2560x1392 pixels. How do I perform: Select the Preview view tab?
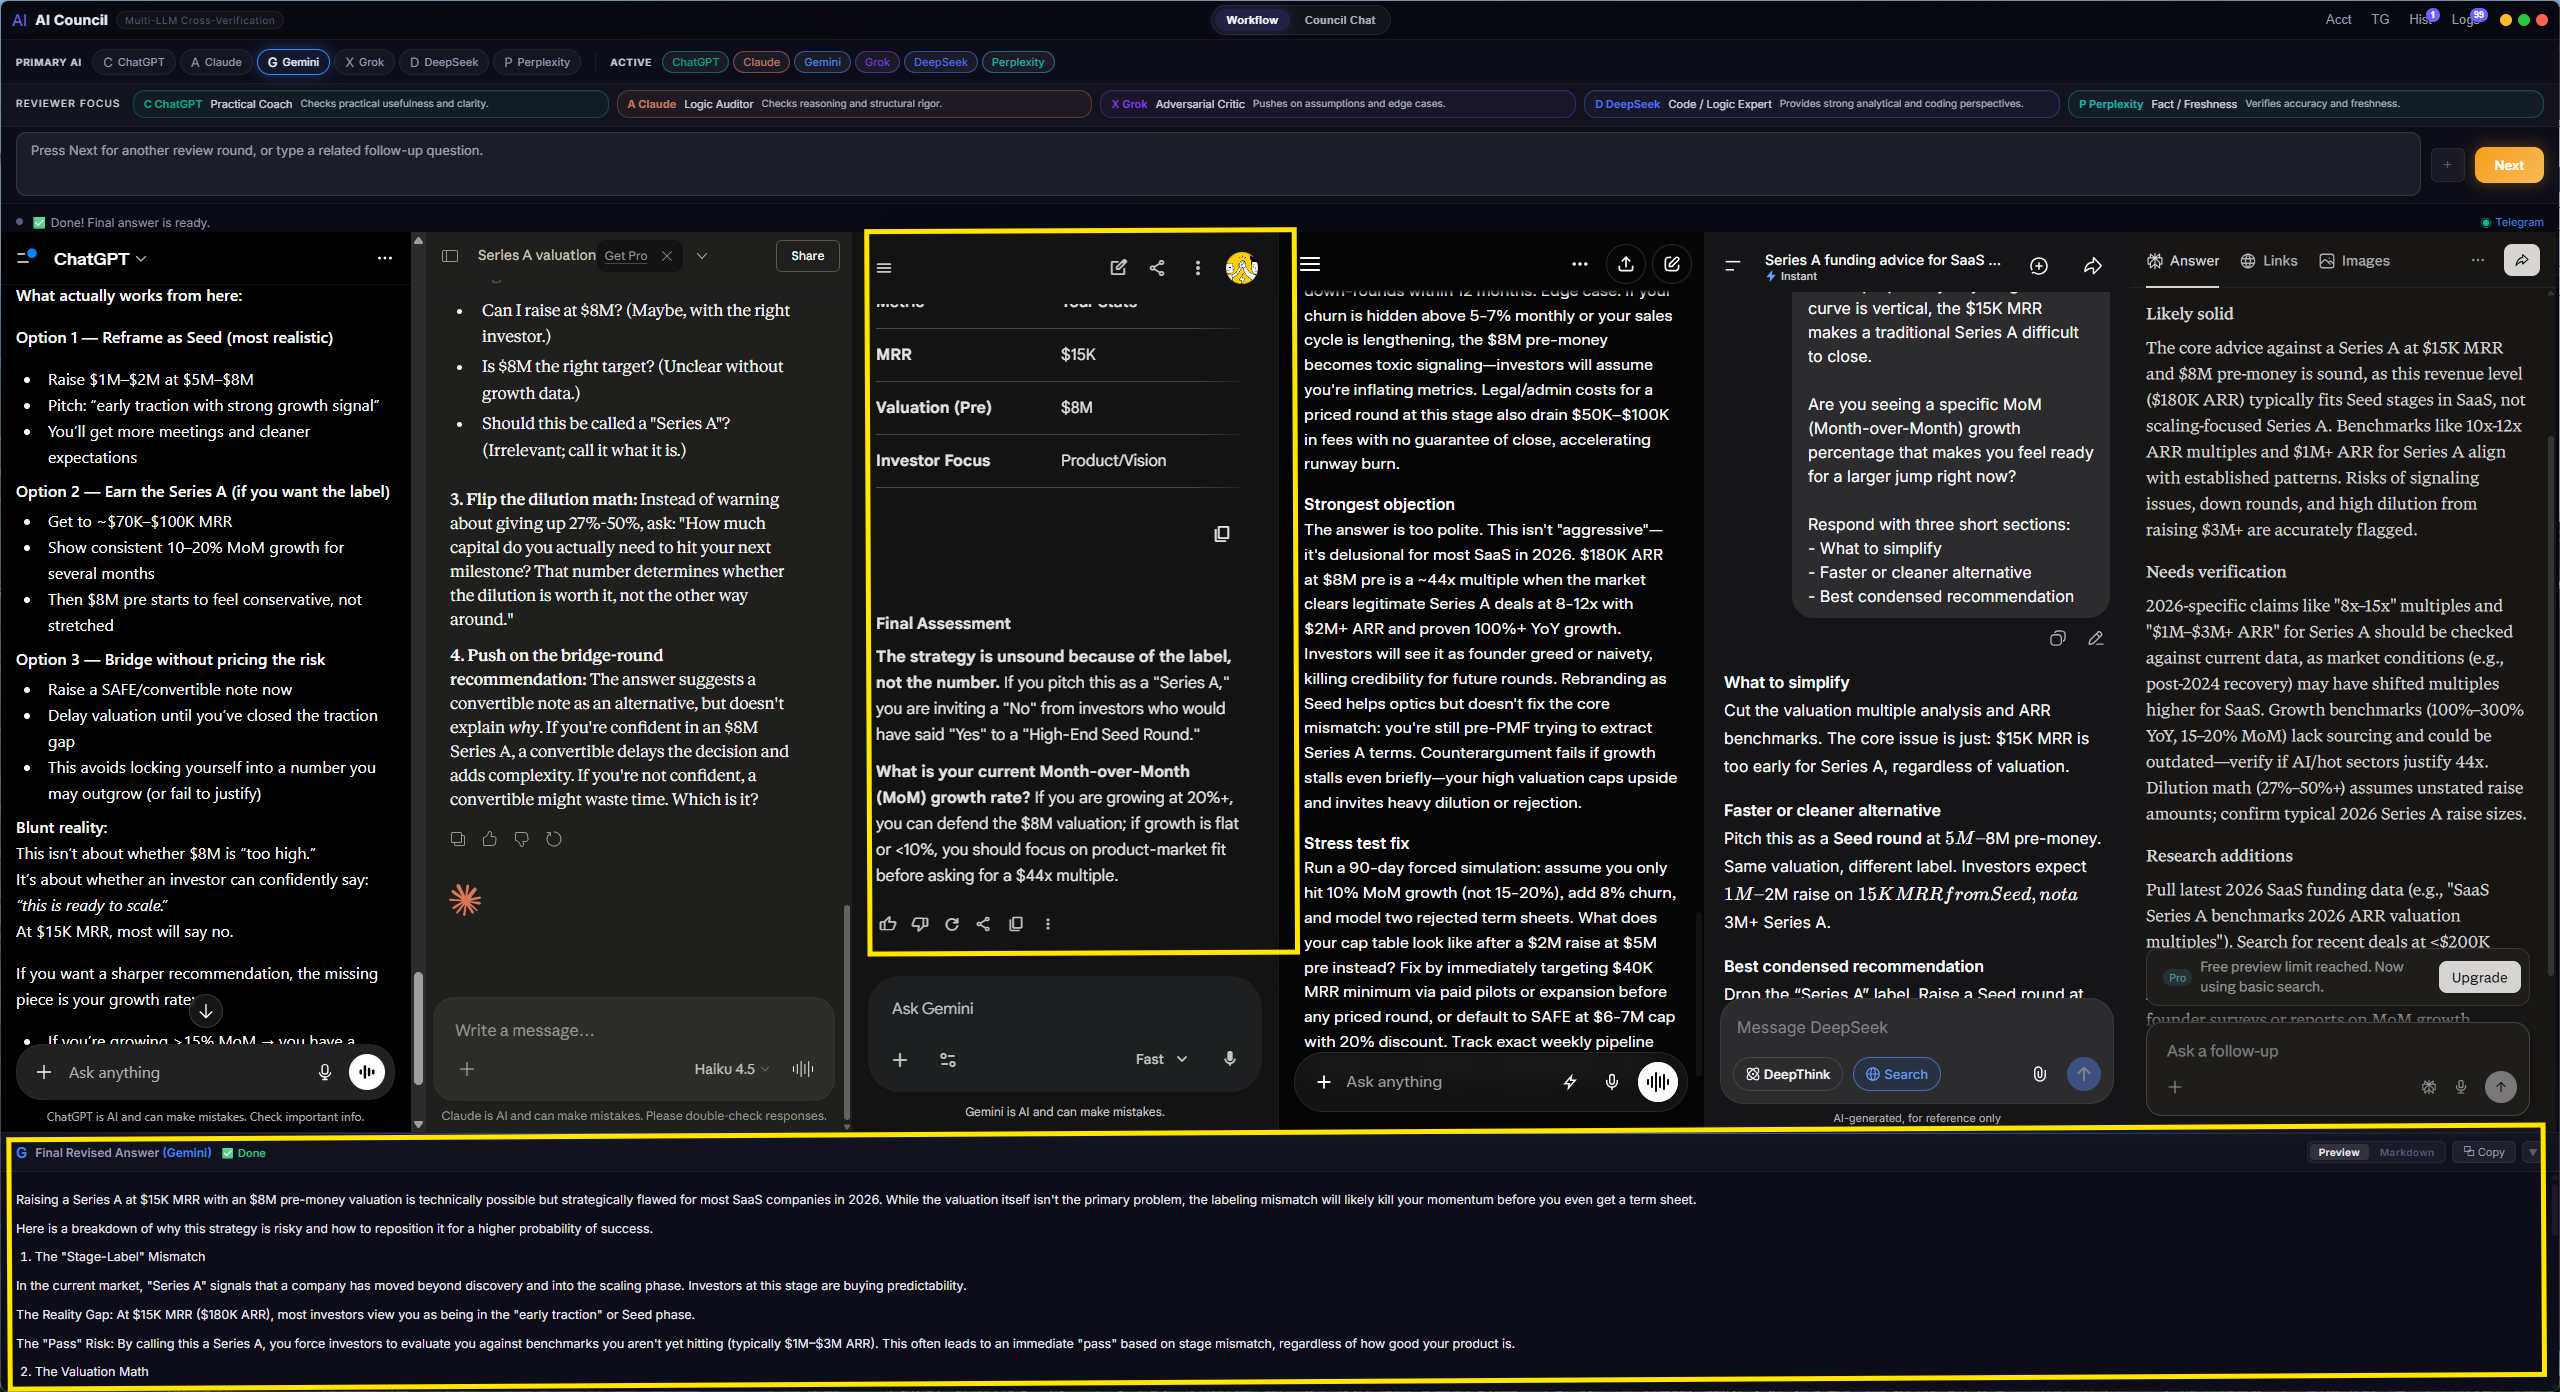click(2339, 1152)
